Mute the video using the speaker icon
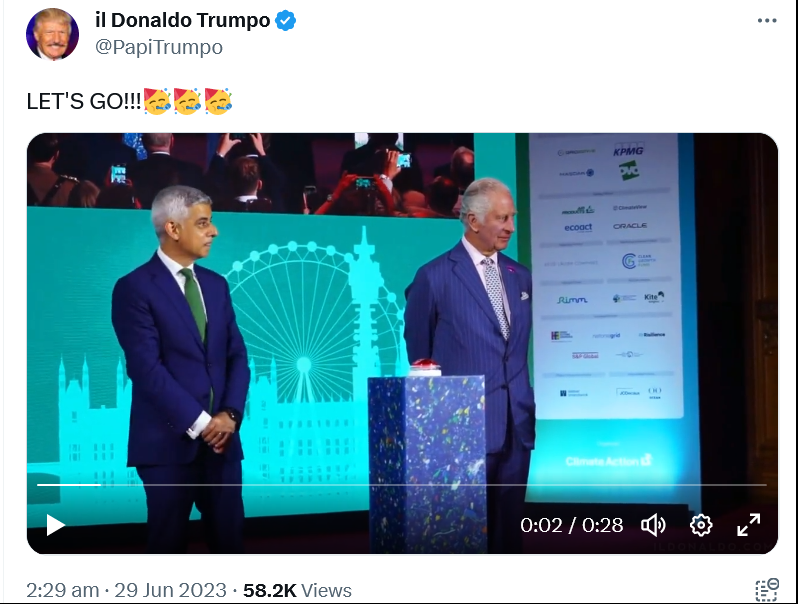The height and width of the screenshot is (604, 798). [x=653, y=525]
